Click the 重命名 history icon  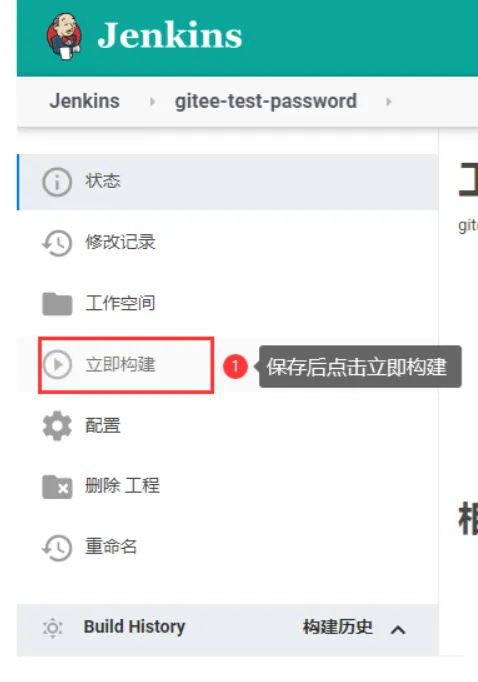pyautogui.click(x=57, y=547)
